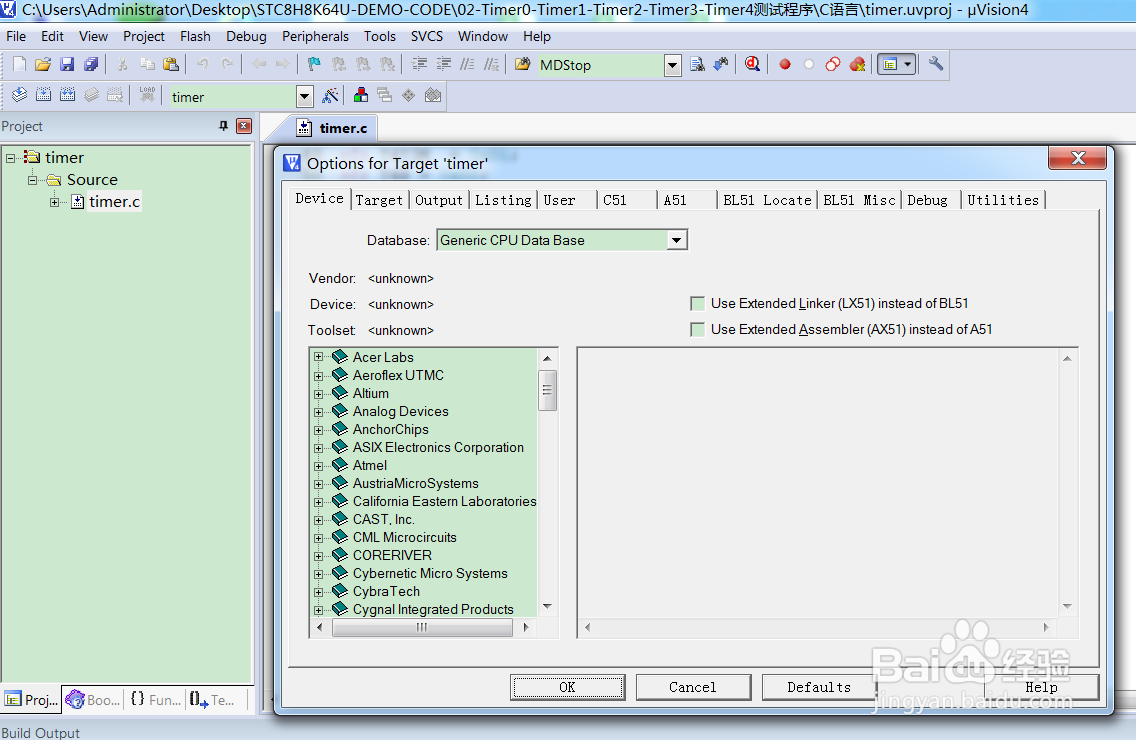Select CORERIVER in the vendor list
The image size is (1136, 740).
click(392, 555)
